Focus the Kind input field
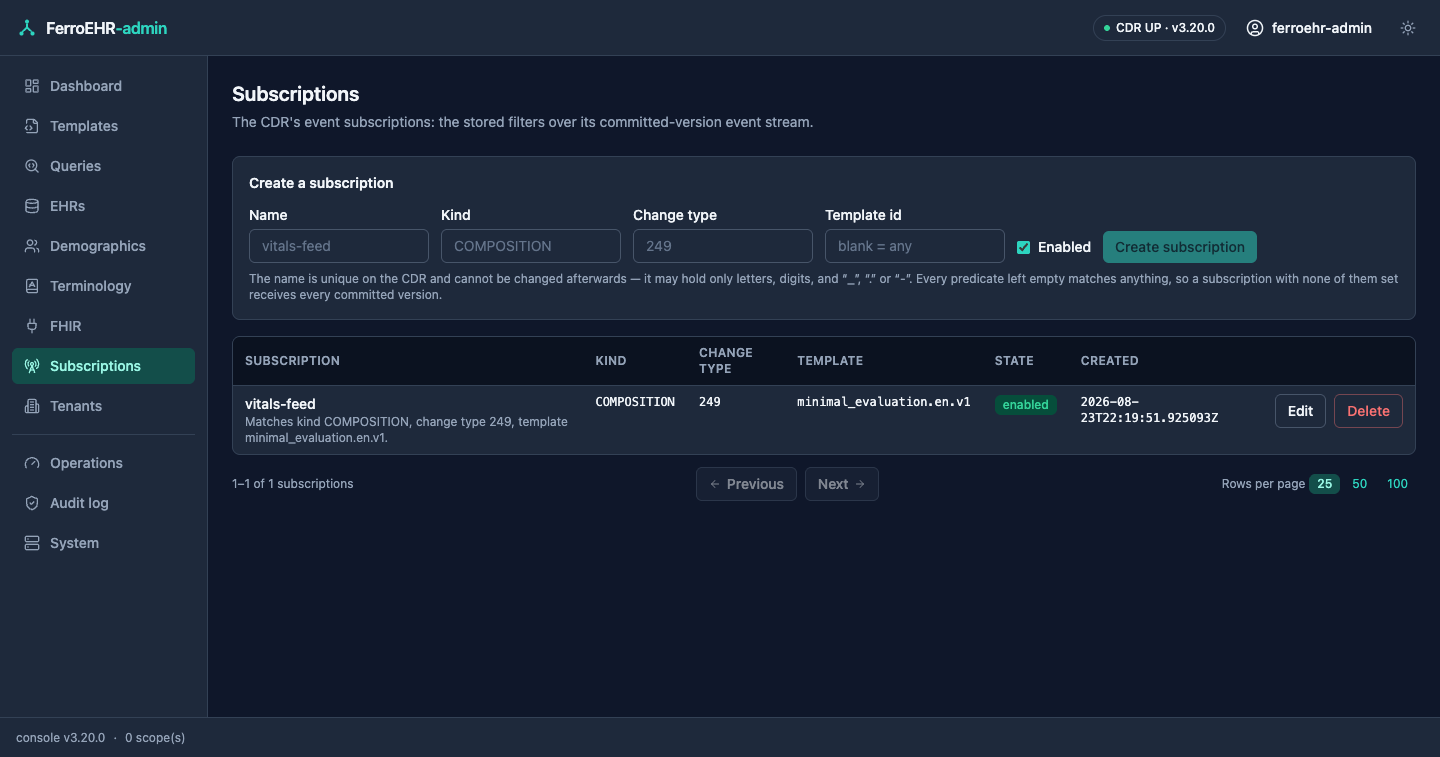The width and height of the screenshot is (1440, 757). [531, 246]
